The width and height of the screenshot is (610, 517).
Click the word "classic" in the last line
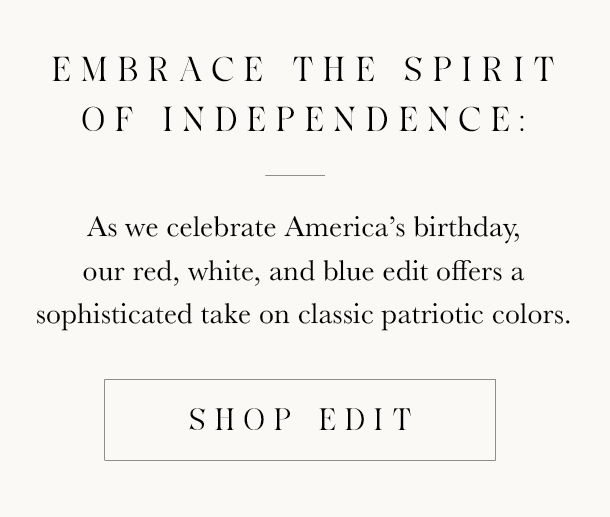336,315
